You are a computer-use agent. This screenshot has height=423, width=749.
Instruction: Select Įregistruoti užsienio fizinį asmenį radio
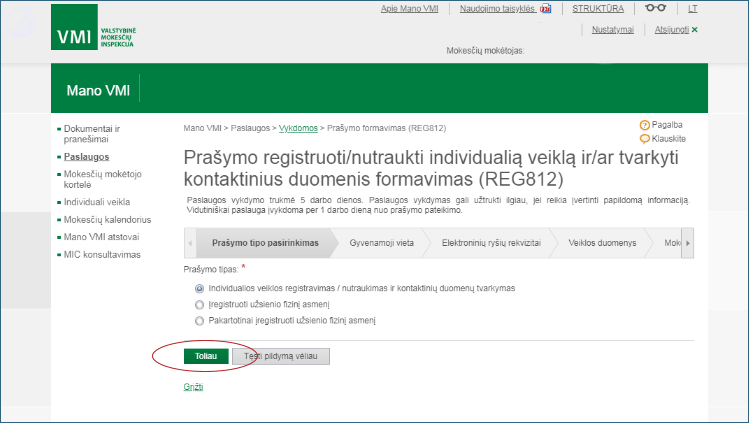[x=199, y=305]
